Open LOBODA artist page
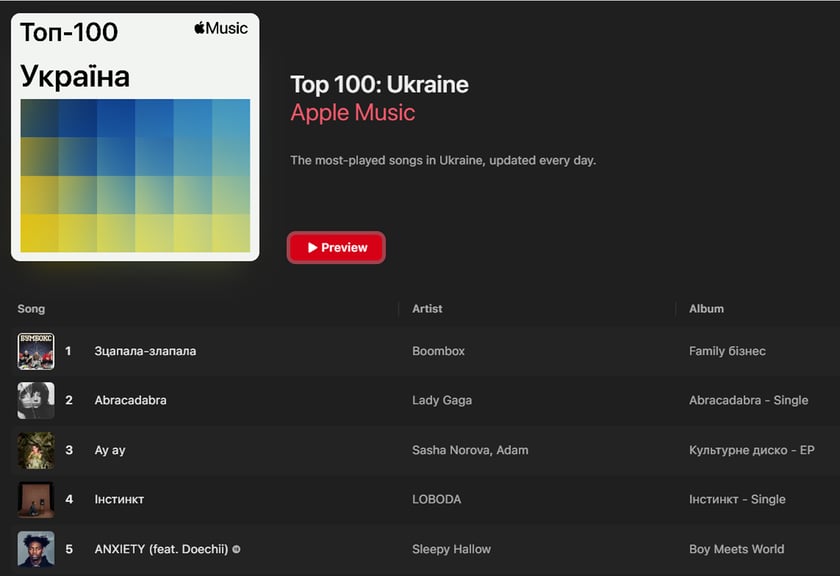 (x=436, y=499)
